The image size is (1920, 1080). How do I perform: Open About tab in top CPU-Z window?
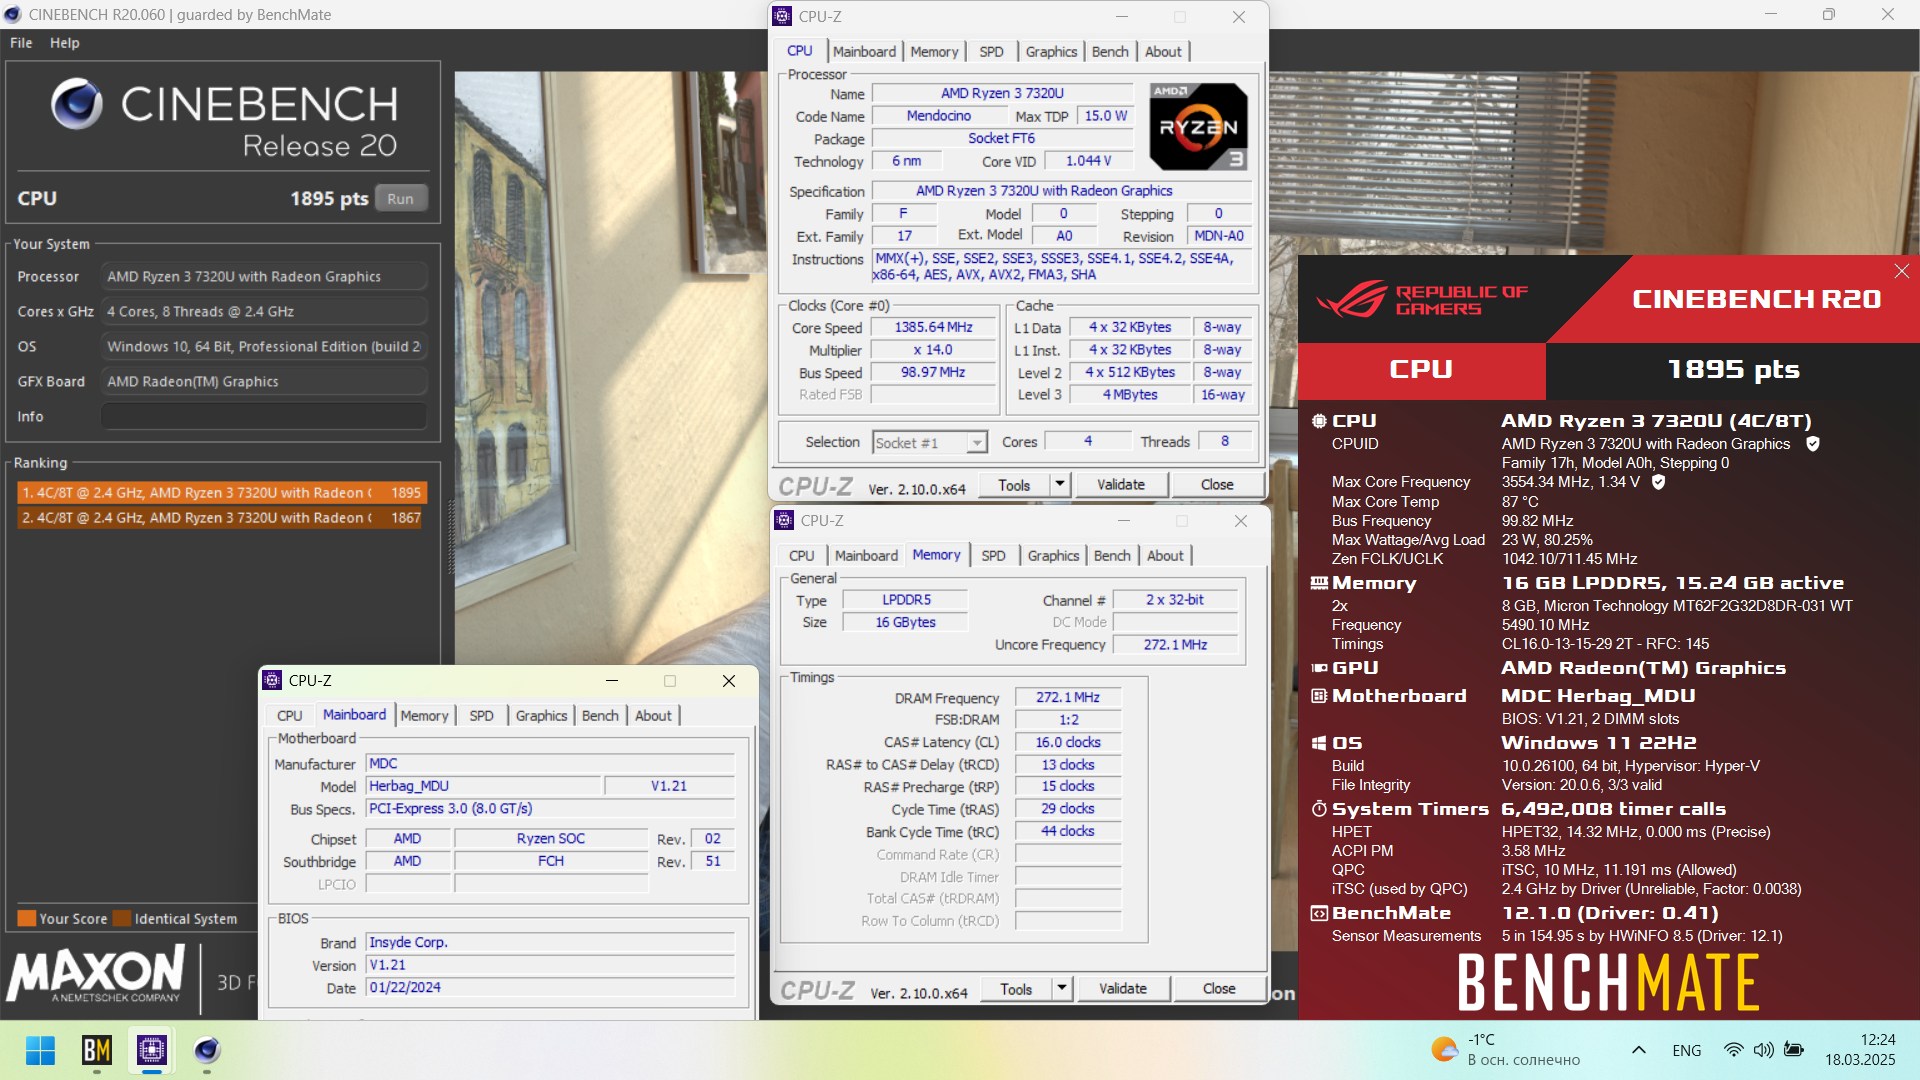[x=1163, y=51]
